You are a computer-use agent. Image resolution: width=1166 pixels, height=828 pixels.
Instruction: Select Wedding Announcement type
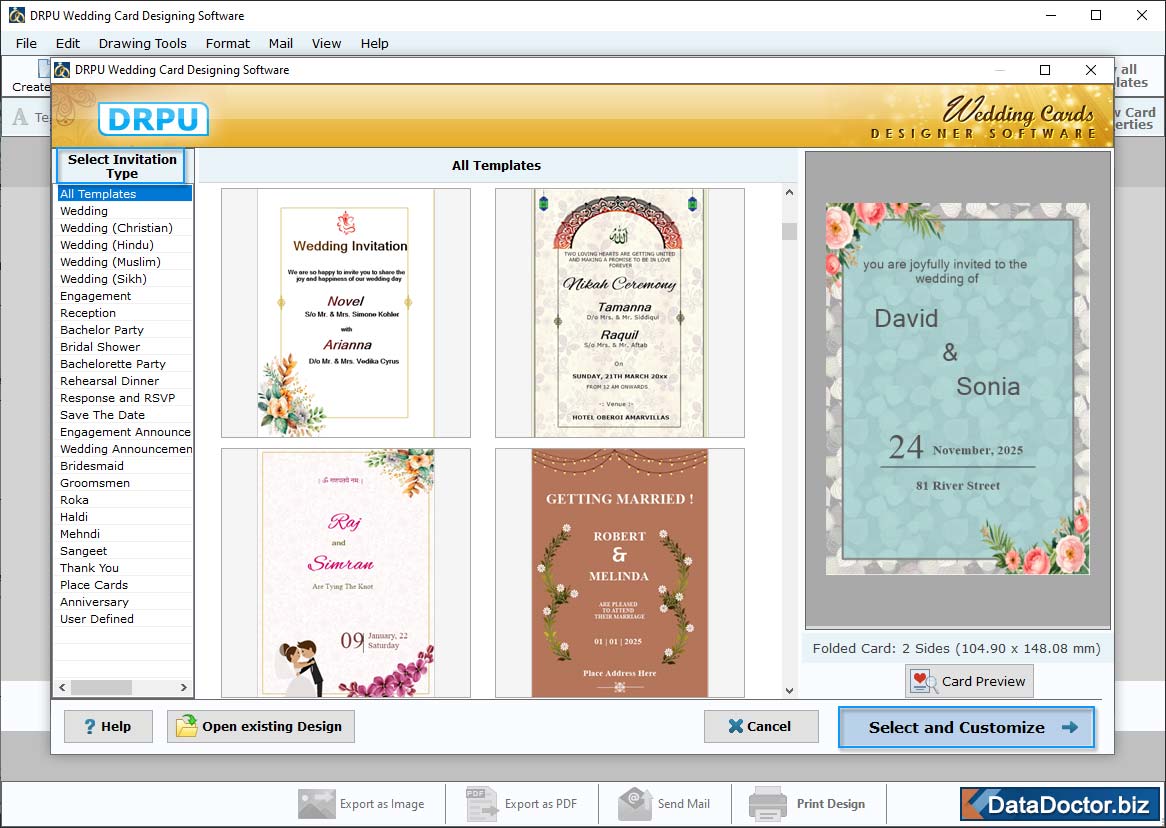pos(124,449)
